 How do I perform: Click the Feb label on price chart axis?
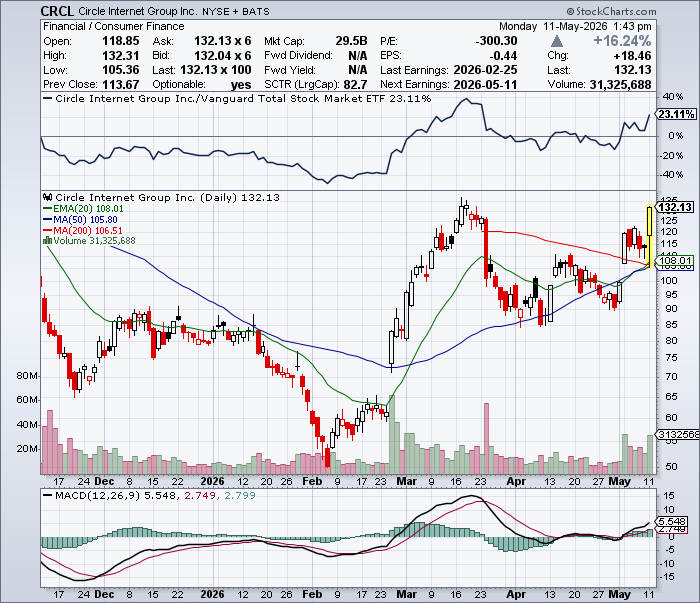pos(312,481)
